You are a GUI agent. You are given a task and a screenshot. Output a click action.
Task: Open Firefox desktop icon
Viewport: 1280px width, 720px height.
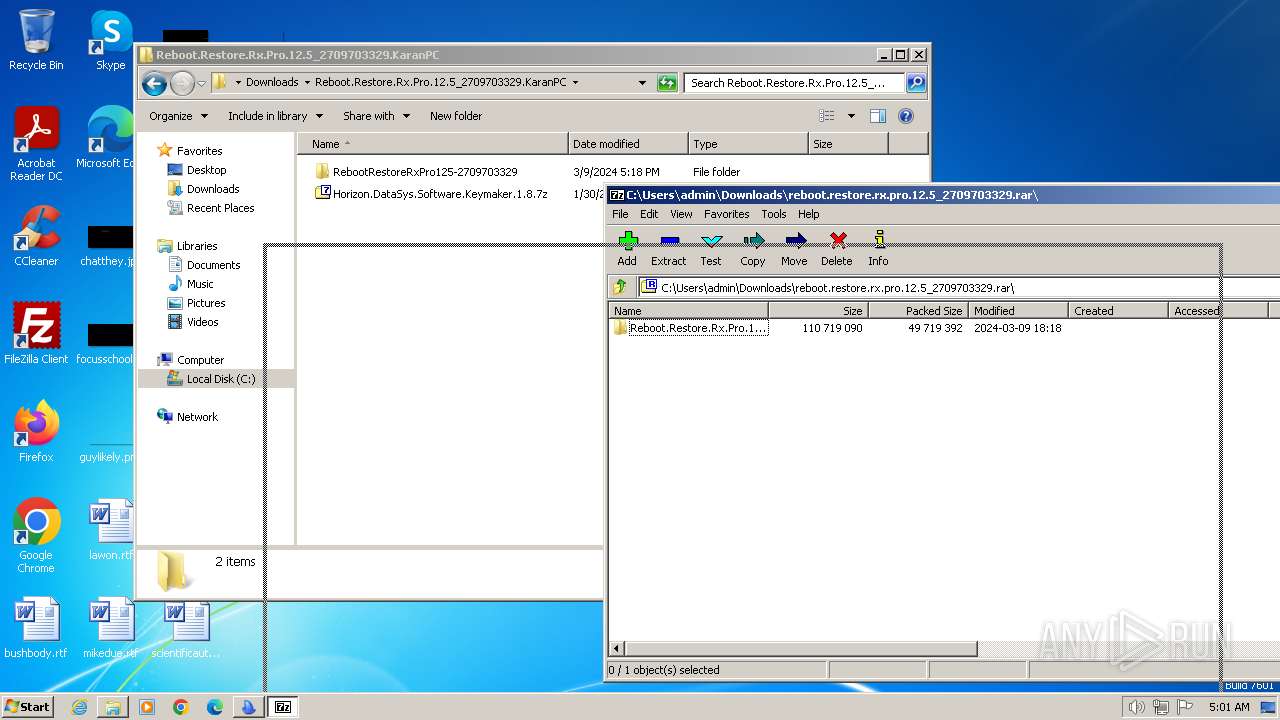pos(36,432)
